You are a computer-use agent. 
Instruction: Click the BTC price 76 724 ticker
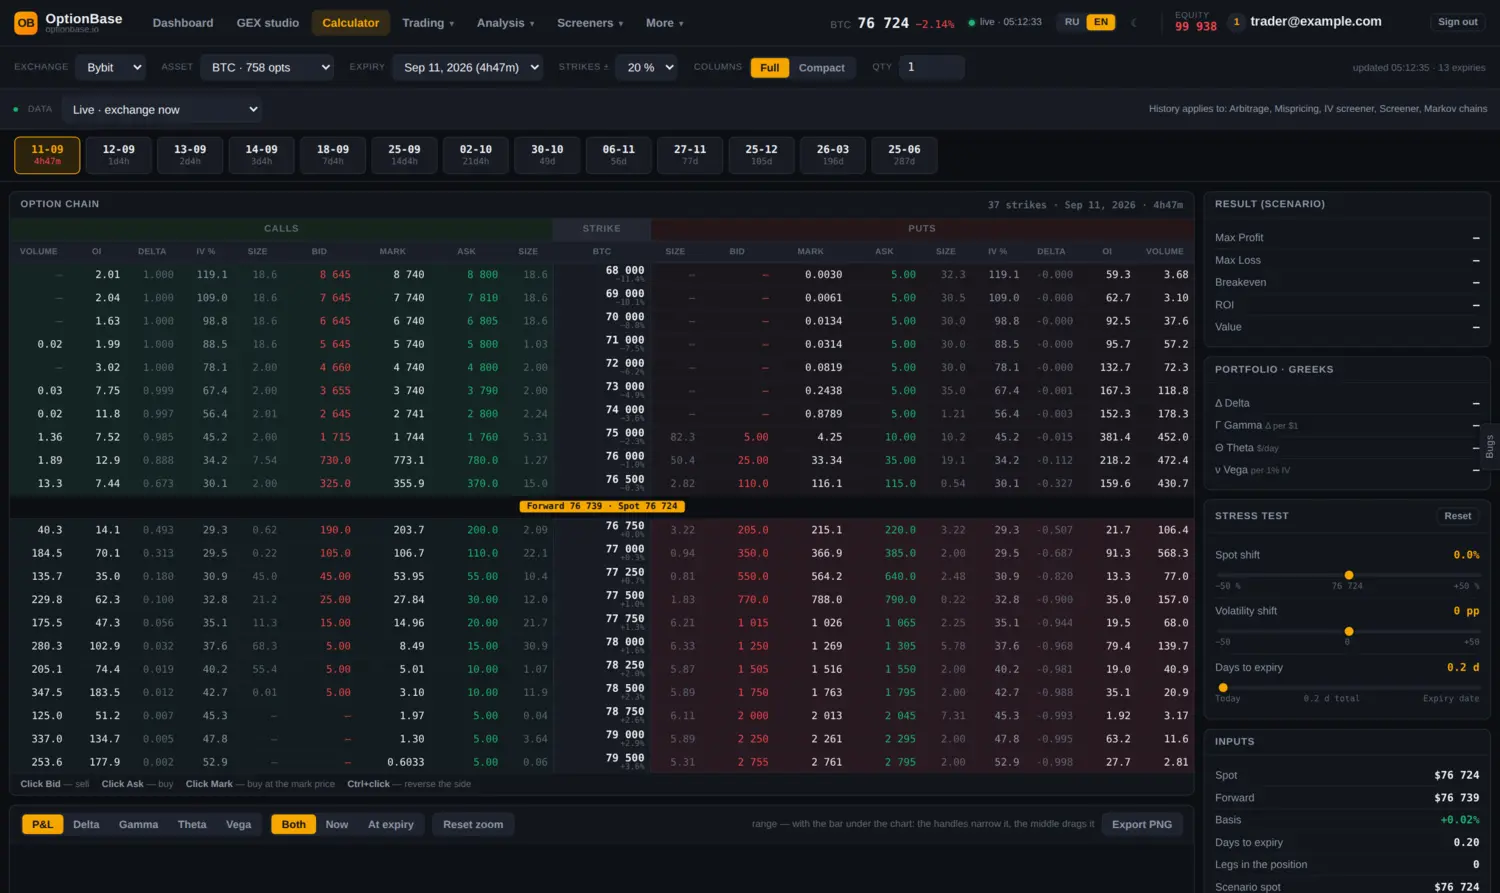point(883,23)
